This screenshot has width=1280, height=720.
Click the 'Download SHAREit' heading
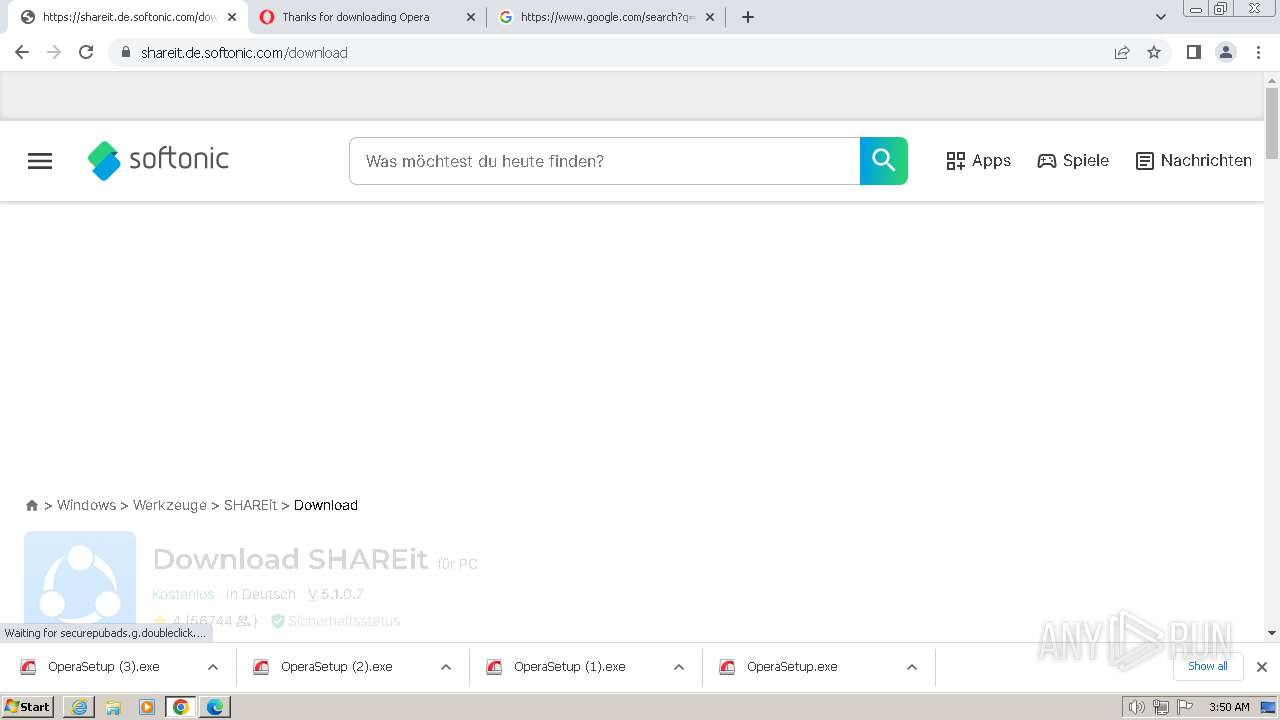click(x=290, y=559)
